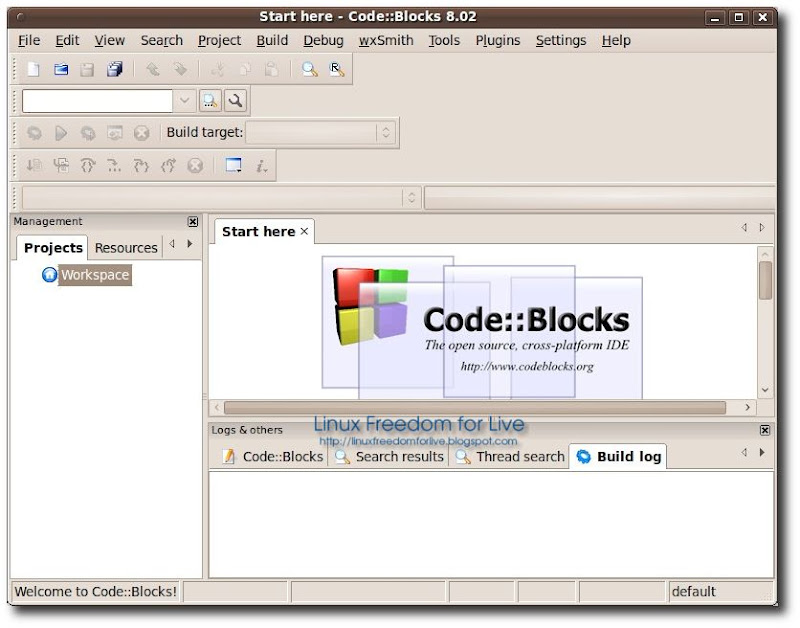Open the File menu
This screenshot has height=628, width=800.
[29, 40]
